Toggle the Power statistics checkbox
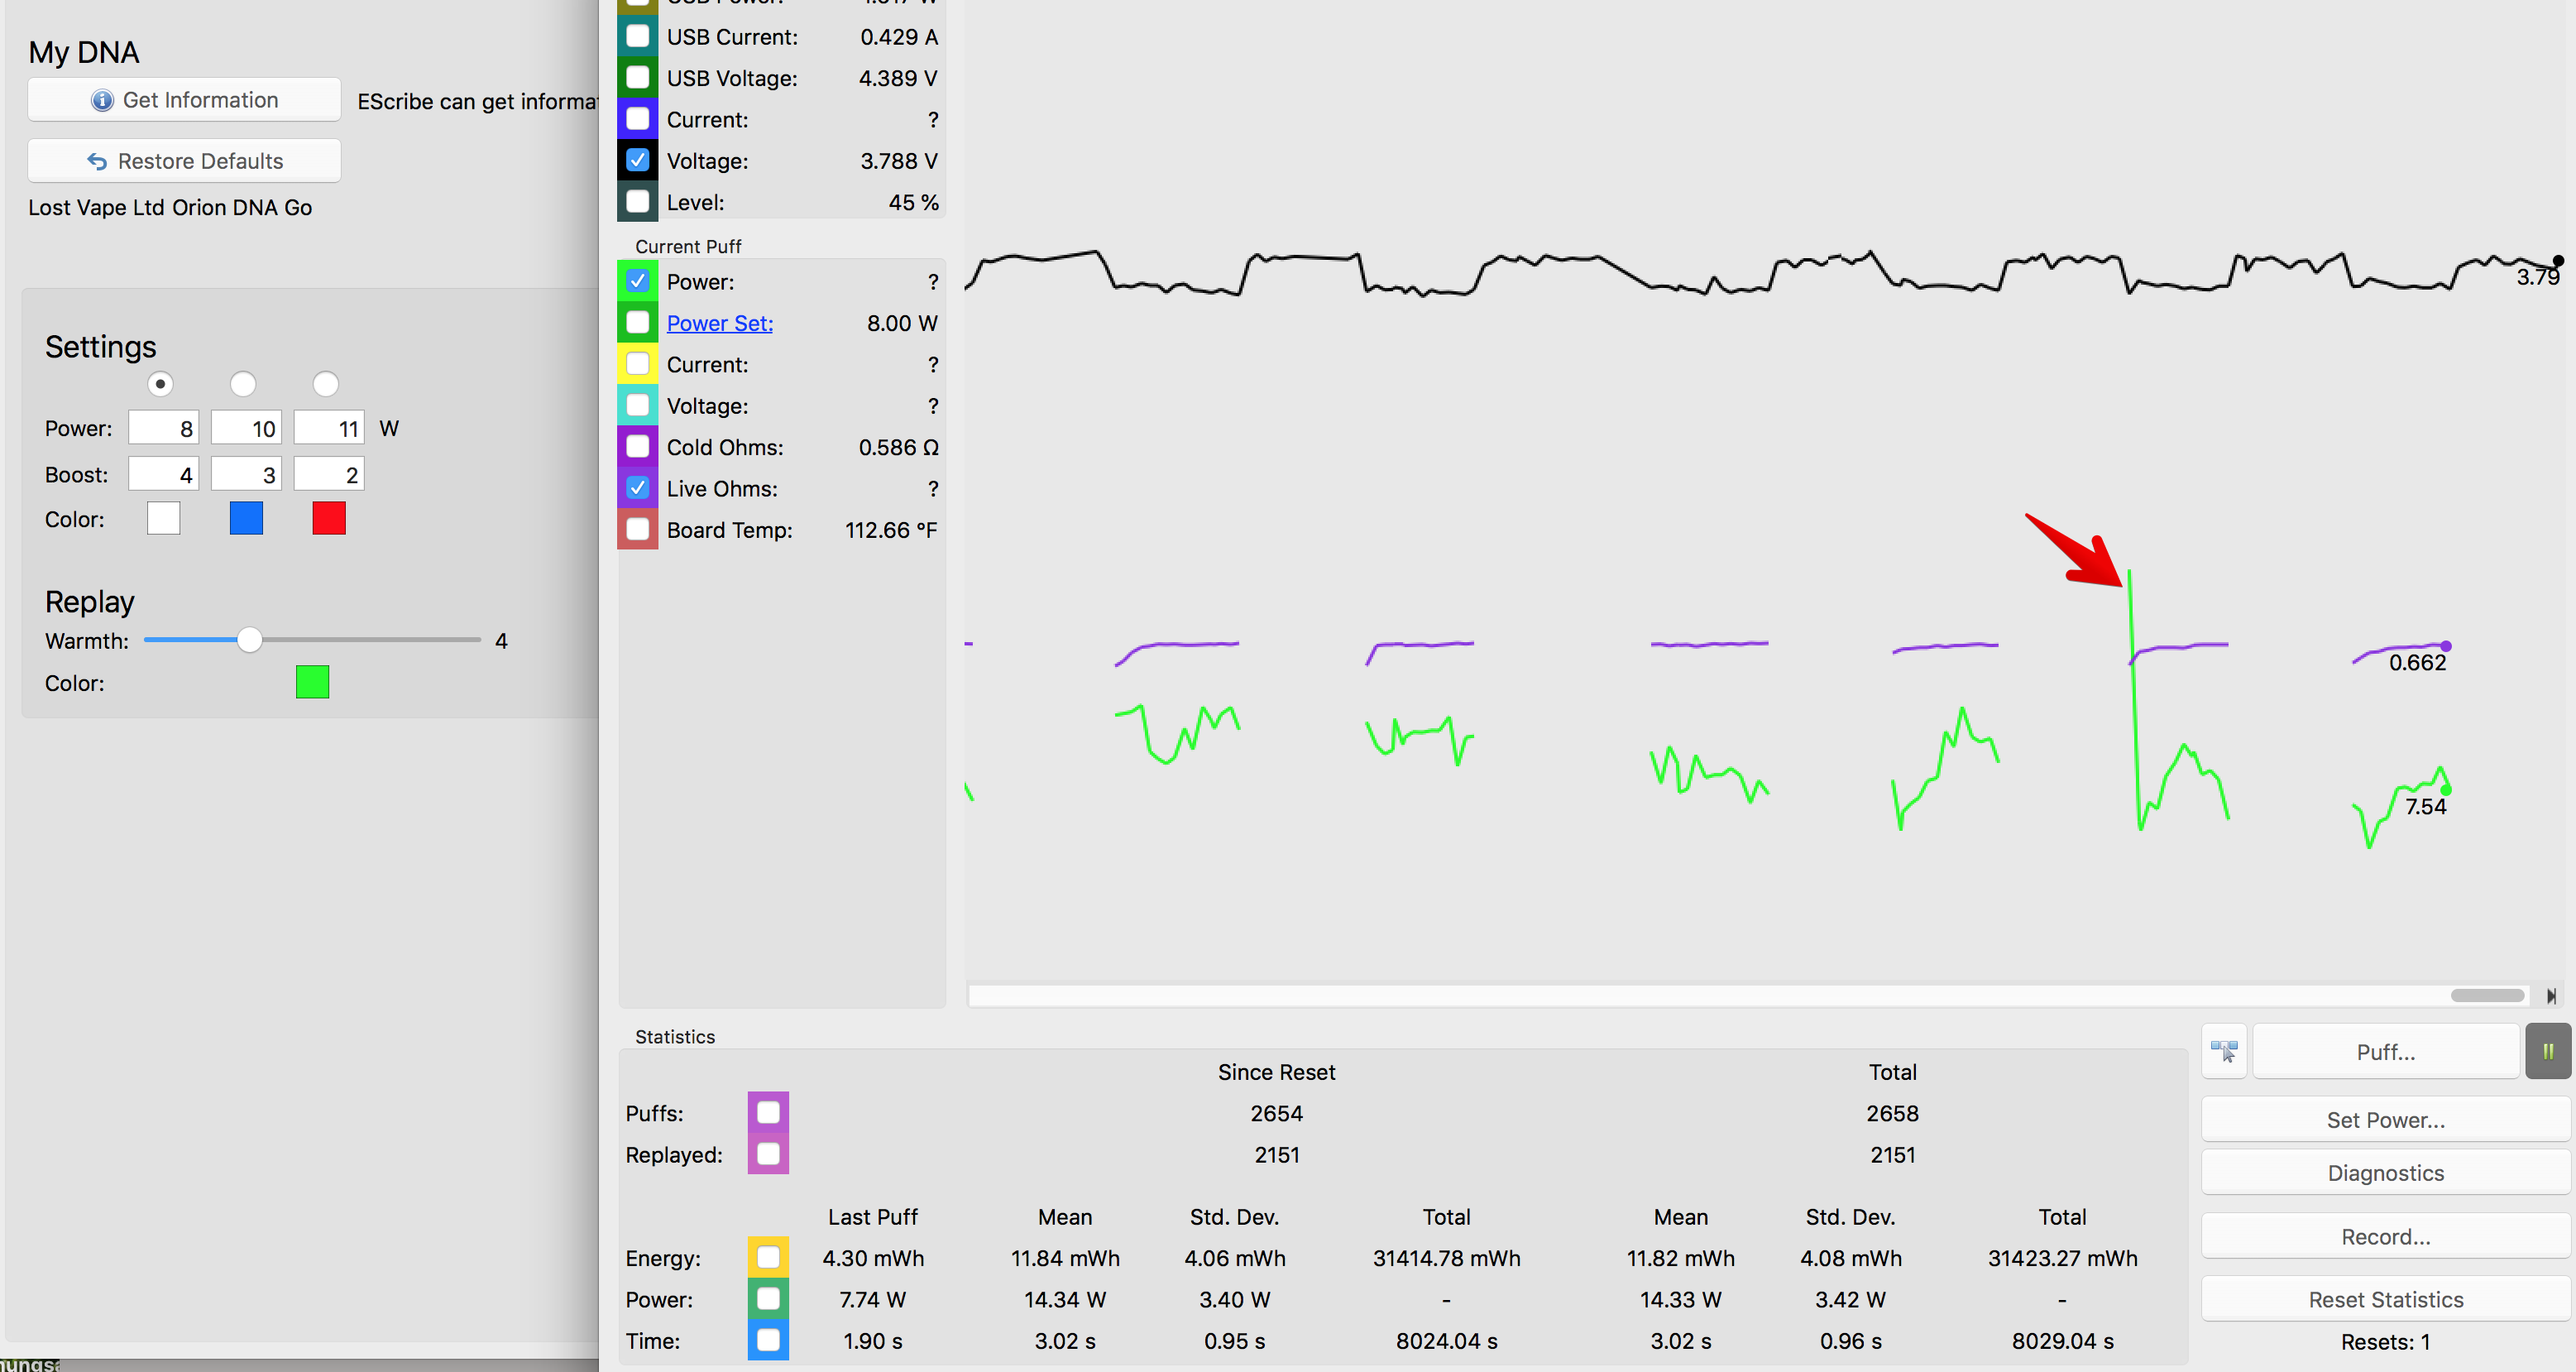Viewport: 2576px width, 1372px height. (x=768, y=1299)
